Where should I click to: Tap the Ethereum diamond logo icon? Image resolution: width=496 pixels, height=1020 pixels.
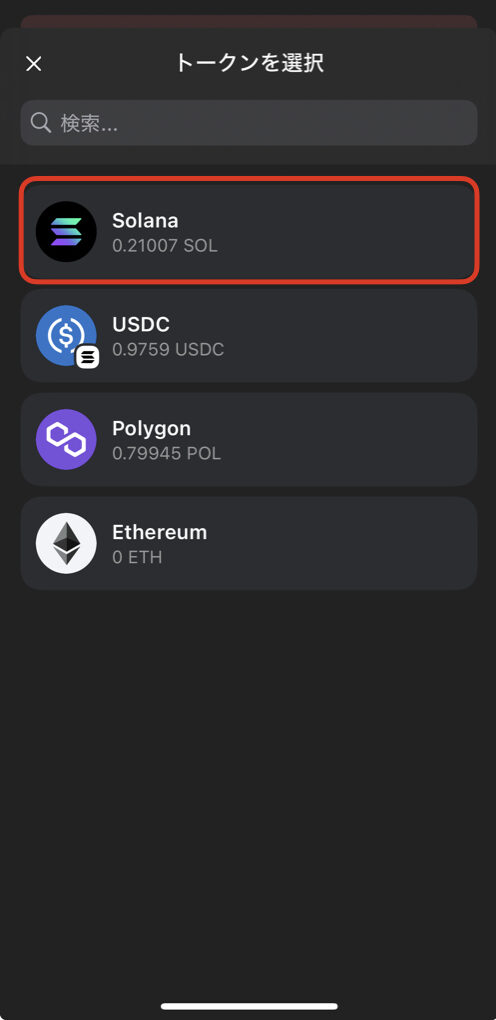(x=66, y=543)
